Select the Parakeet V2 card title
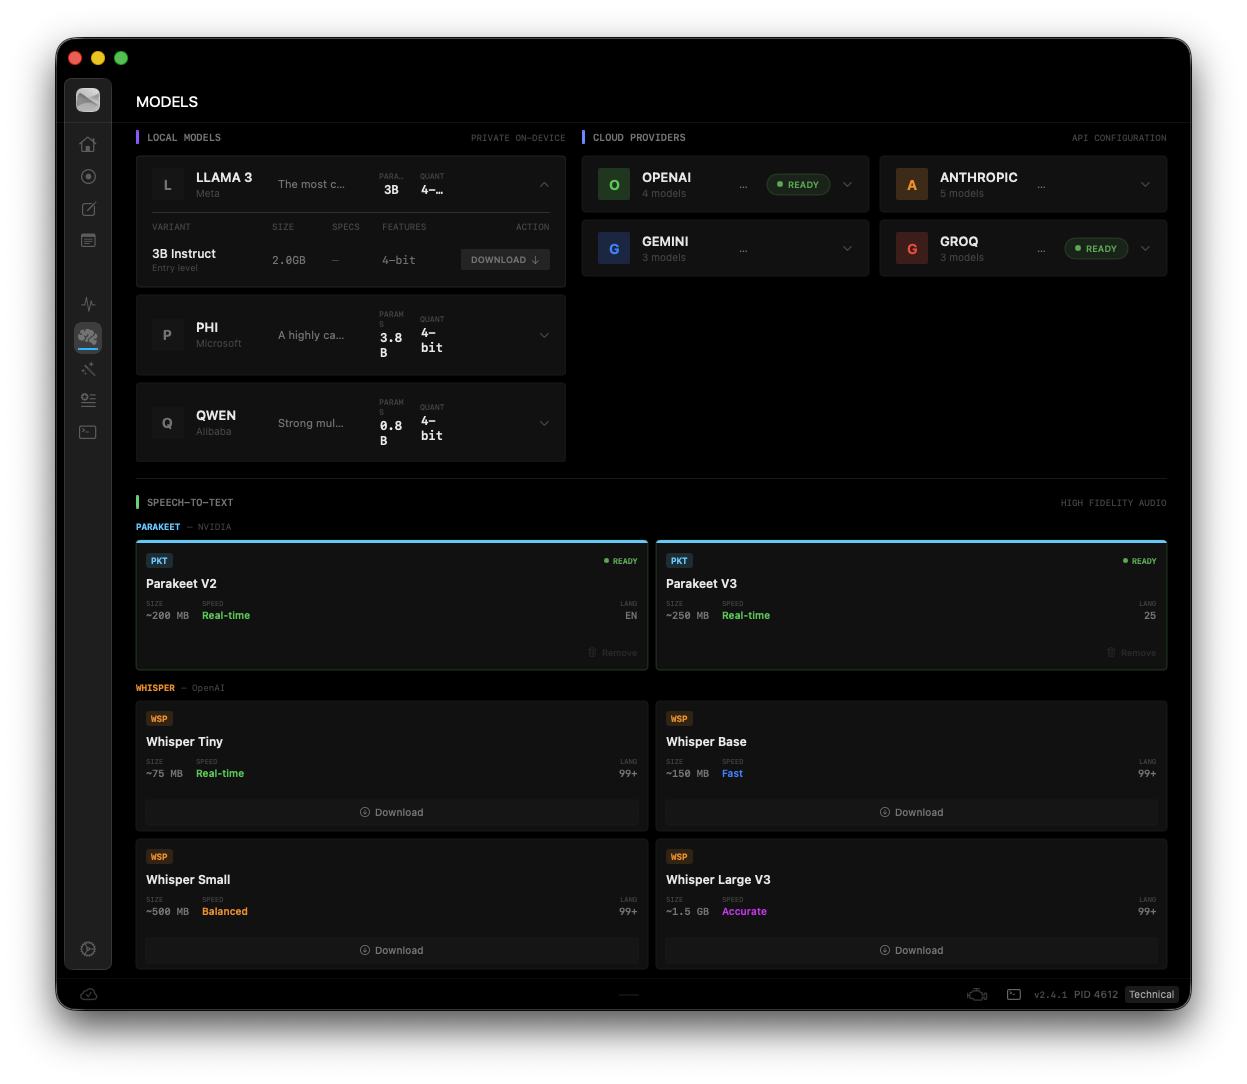Screen dimensions: 1247x1084 pos(181,584)
